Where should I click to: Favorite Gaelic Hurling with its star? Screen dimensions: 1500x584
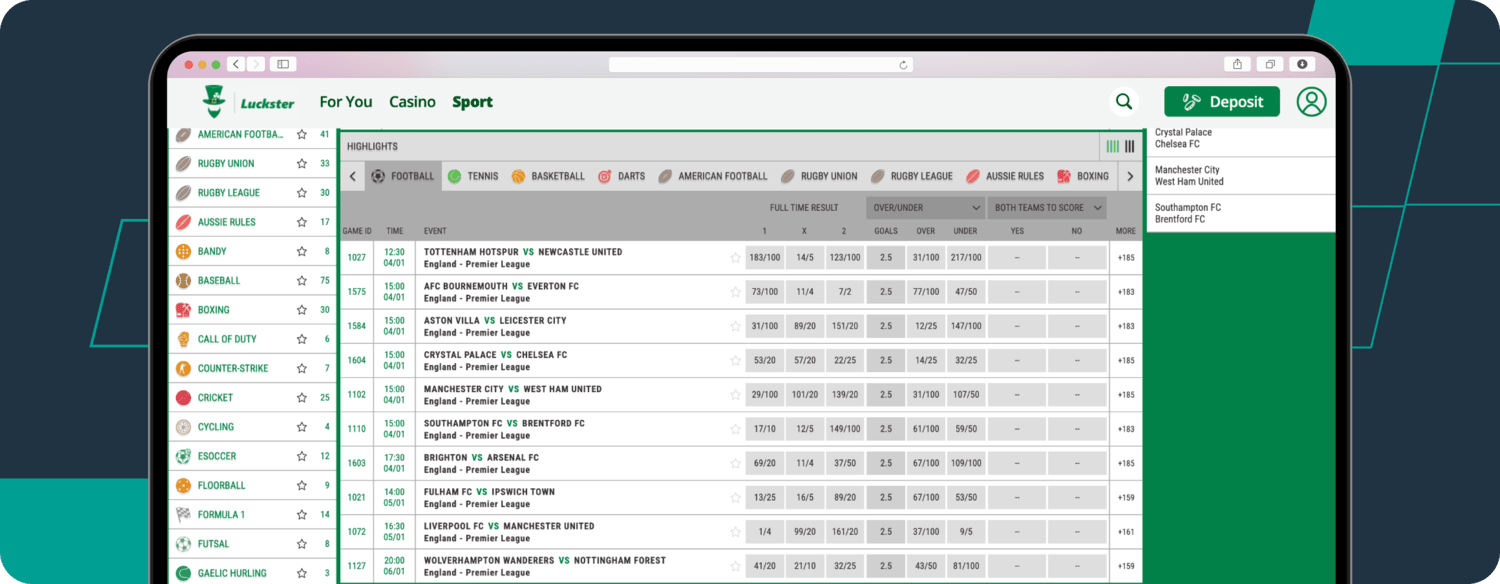click(x=301, y=573)
